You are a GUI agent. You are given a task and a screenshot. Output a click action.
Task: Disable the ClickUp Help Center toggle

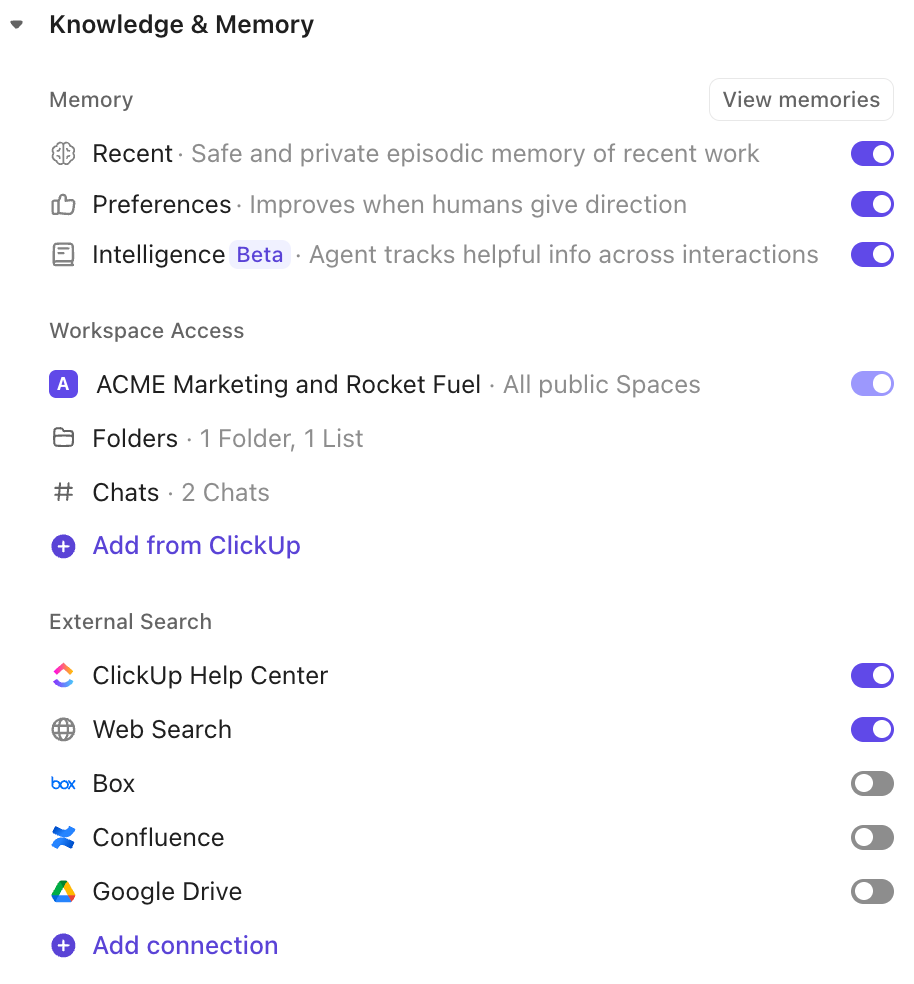pos(871,675)
